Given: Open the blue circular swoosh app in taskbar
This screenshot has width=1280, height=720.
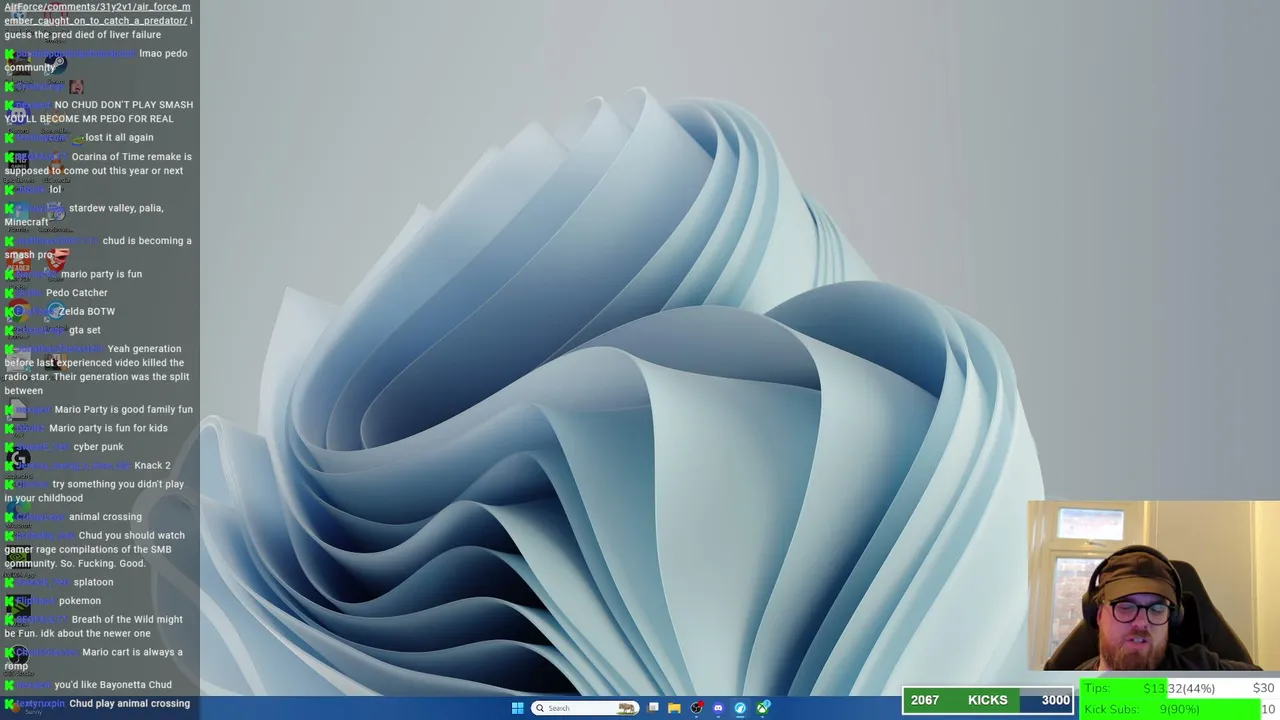Looking at the screenshot, I should (x=740, y=708).
